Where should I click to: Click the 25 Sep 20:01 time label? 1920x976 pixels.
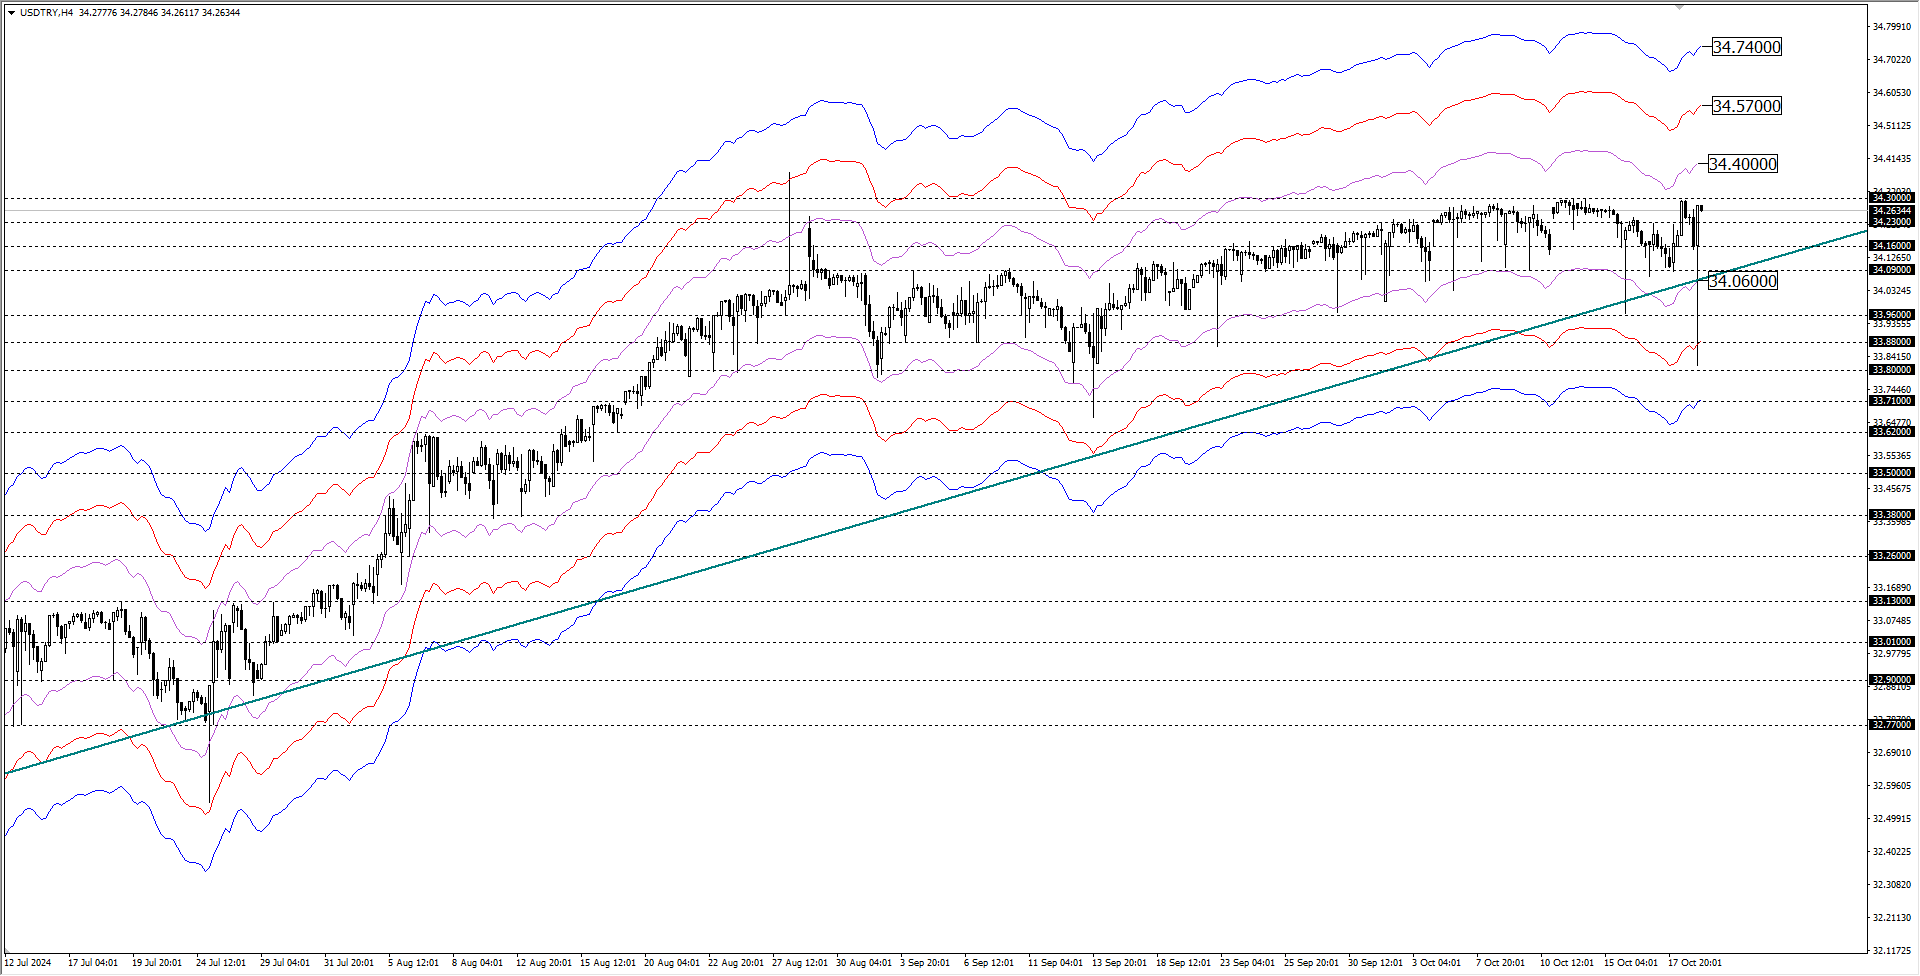(1312, 963)
